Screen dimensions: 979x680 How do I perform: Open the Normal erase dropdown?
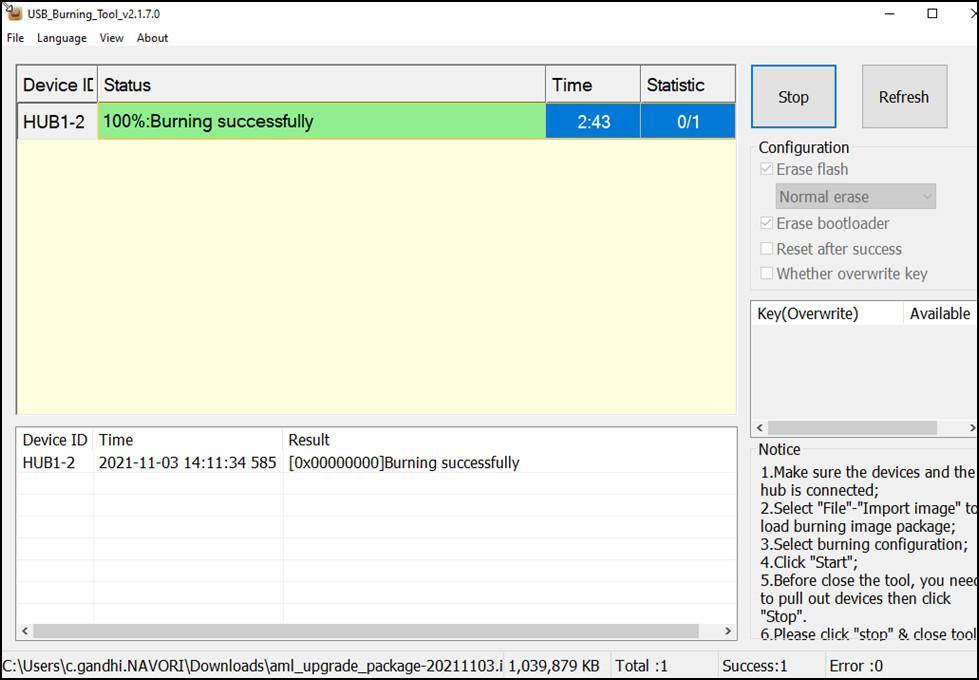(x=855, y=197)
